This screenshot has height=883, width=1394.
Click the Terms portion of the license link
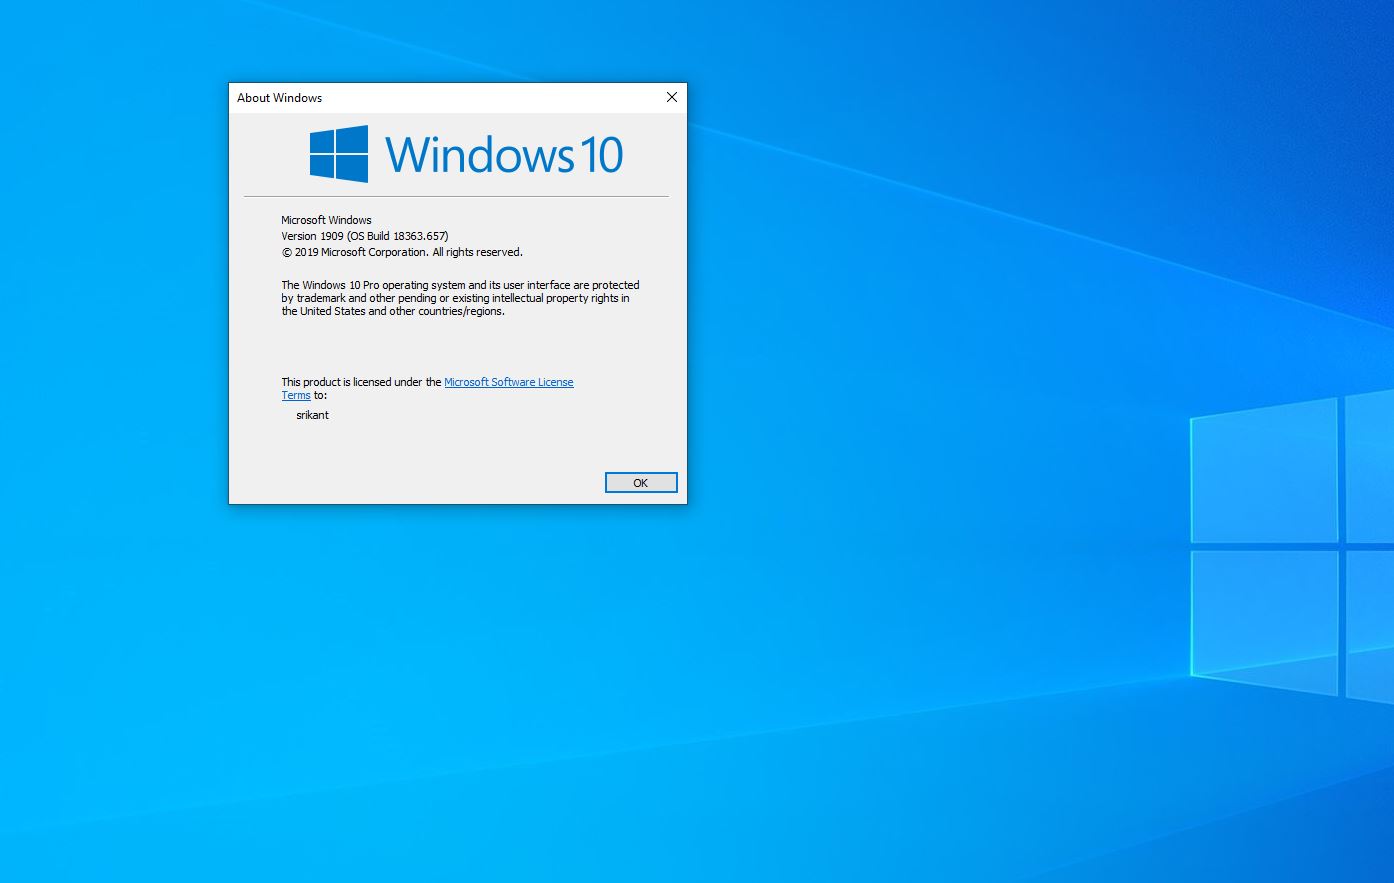[x=296, y=395]
